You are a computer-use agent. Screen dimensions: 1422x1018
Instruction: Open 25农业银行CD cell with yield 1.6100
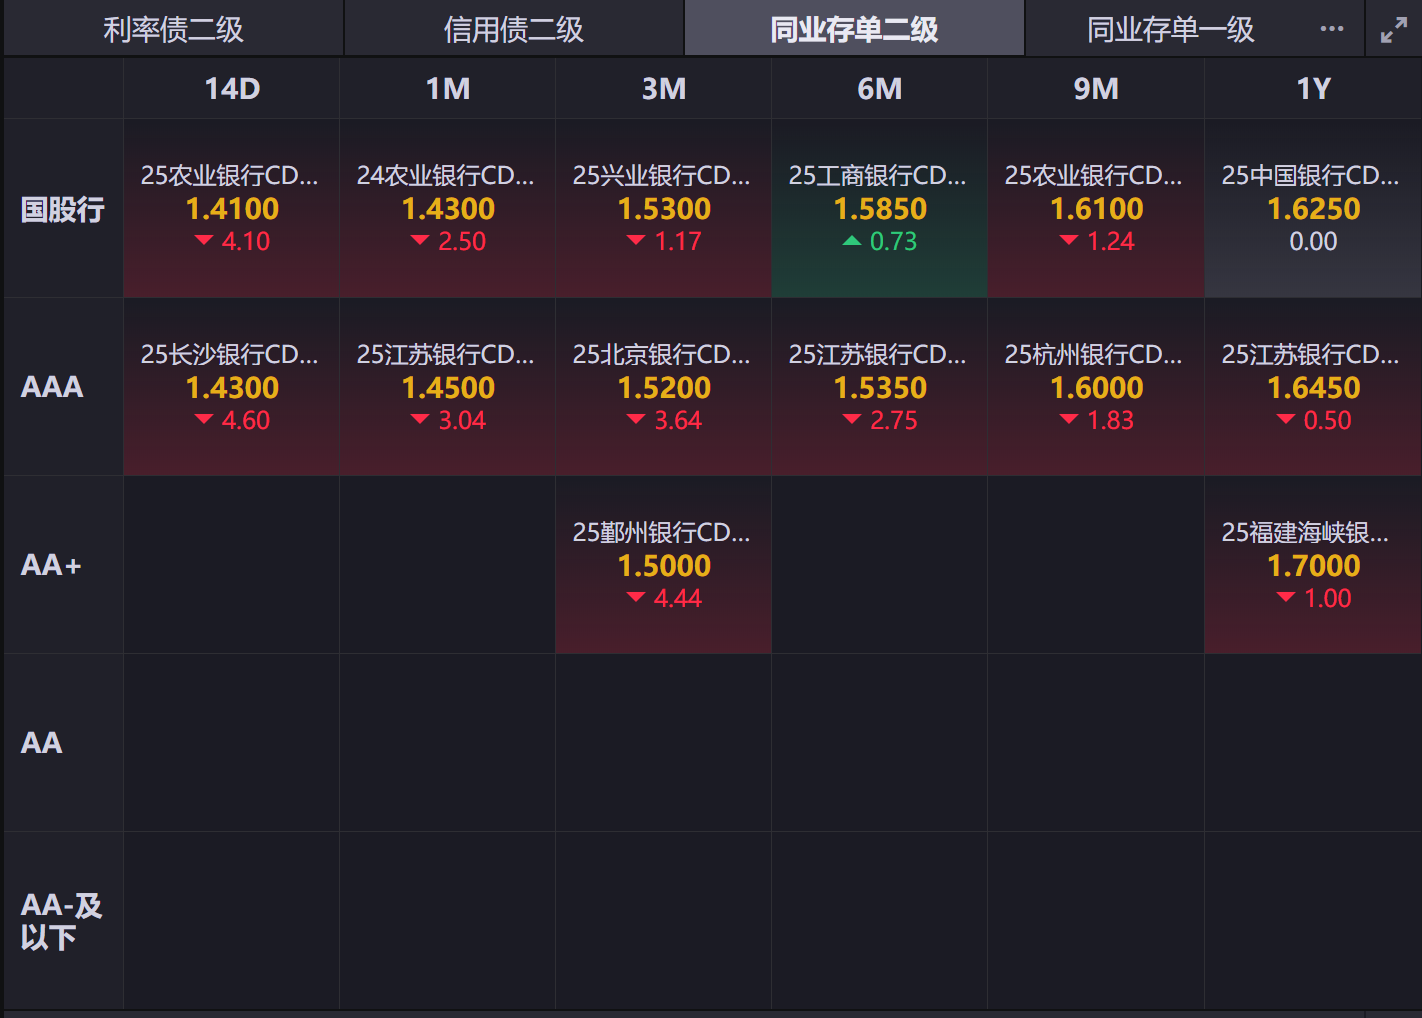click(1096, 209)
